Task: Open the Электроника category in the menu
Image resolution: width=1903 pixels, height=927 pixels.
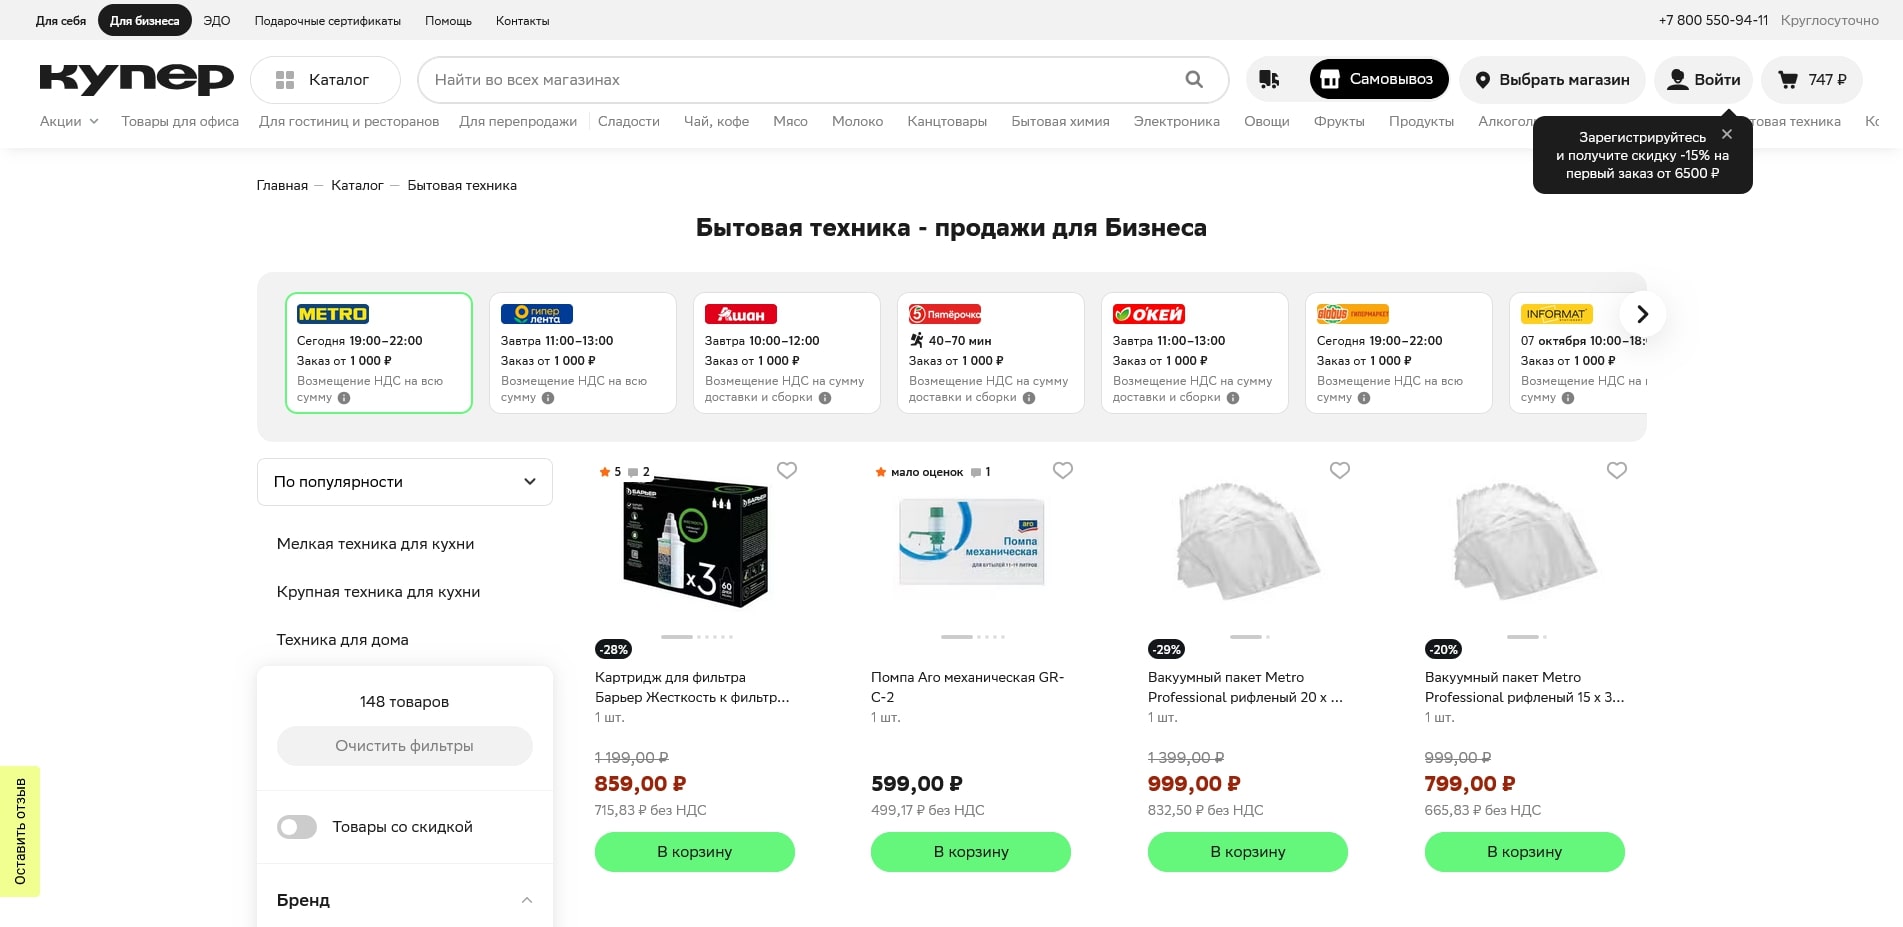Action: 1176,121
